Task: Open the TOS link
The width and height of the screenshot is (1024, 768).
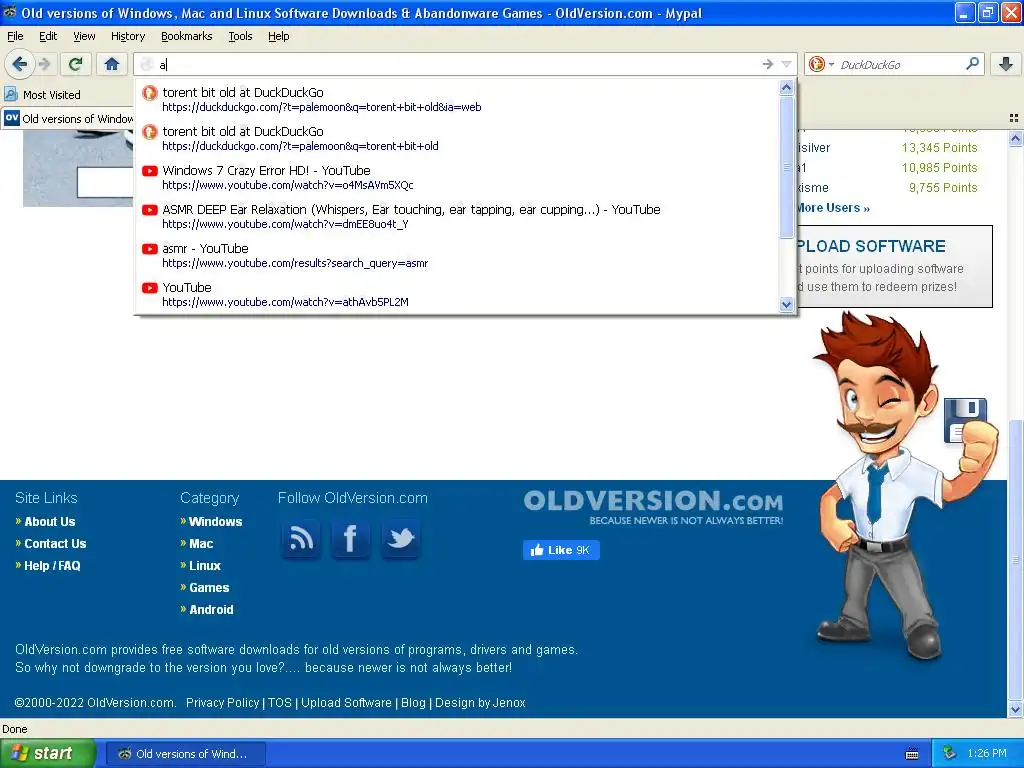Action: click(x=280, y=703)
